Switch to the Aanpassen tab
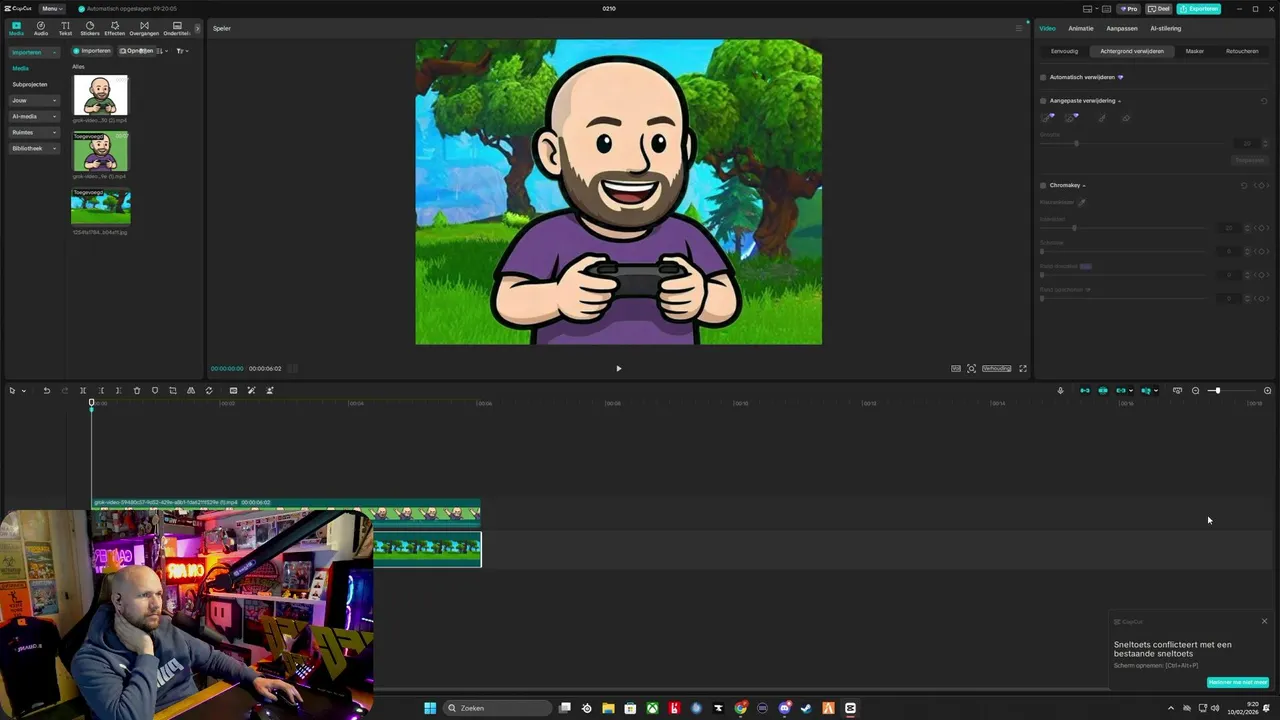The height and width of the screenshot is (720, 1280). 1122,28
